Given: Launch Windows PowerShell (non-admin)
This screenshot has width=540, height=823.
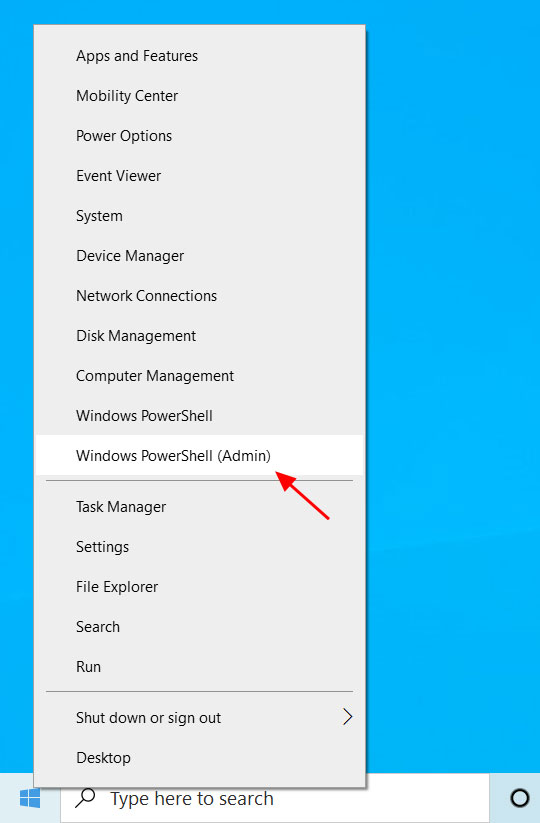Looking at the screenshot, I should click(x=199, y=415).
